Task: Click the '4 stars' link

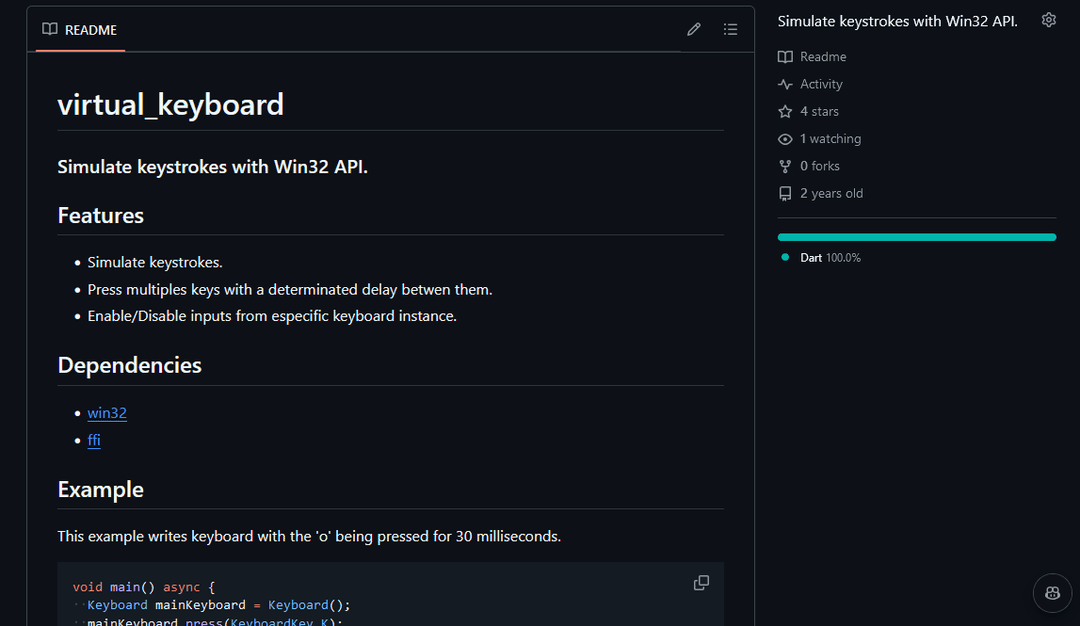Action: 819,111
